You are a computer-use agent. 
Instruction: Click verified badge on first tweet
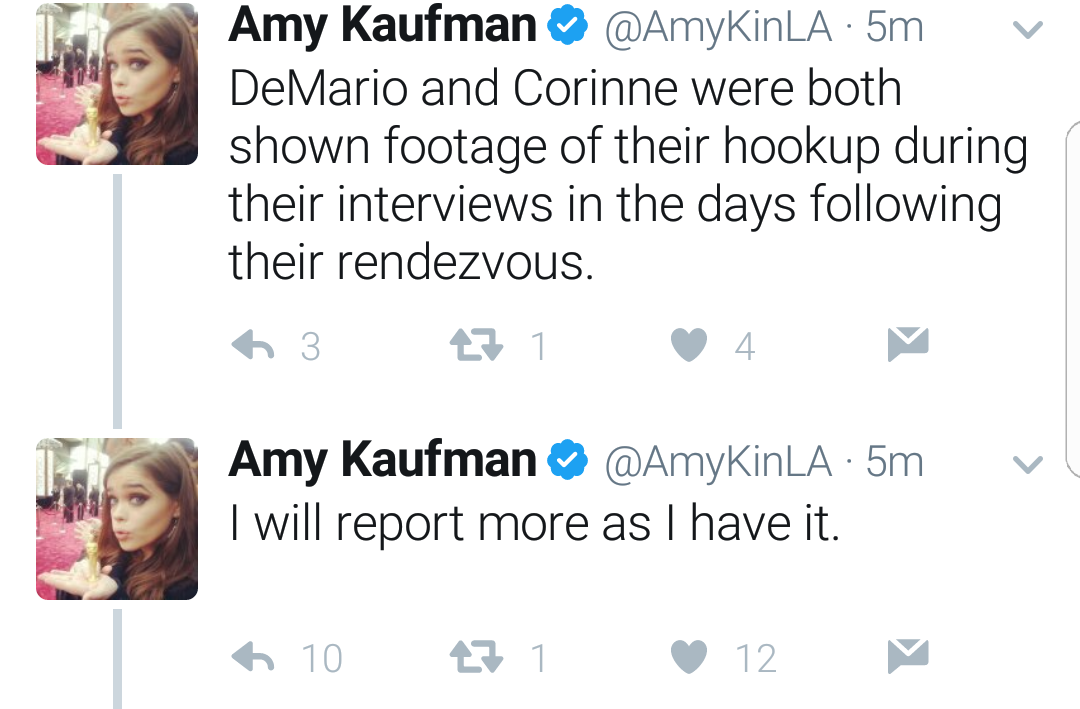(567, 27)
